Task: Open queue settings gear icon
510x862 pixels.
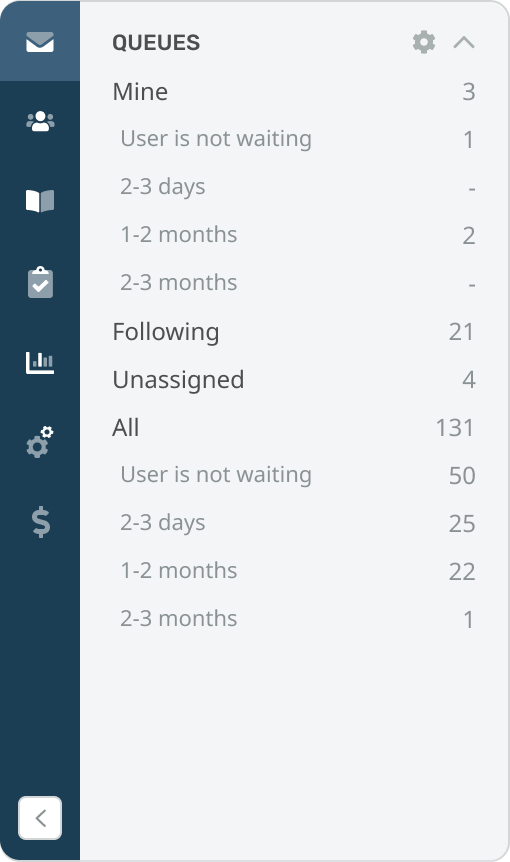Action: [x=424, y=42]
